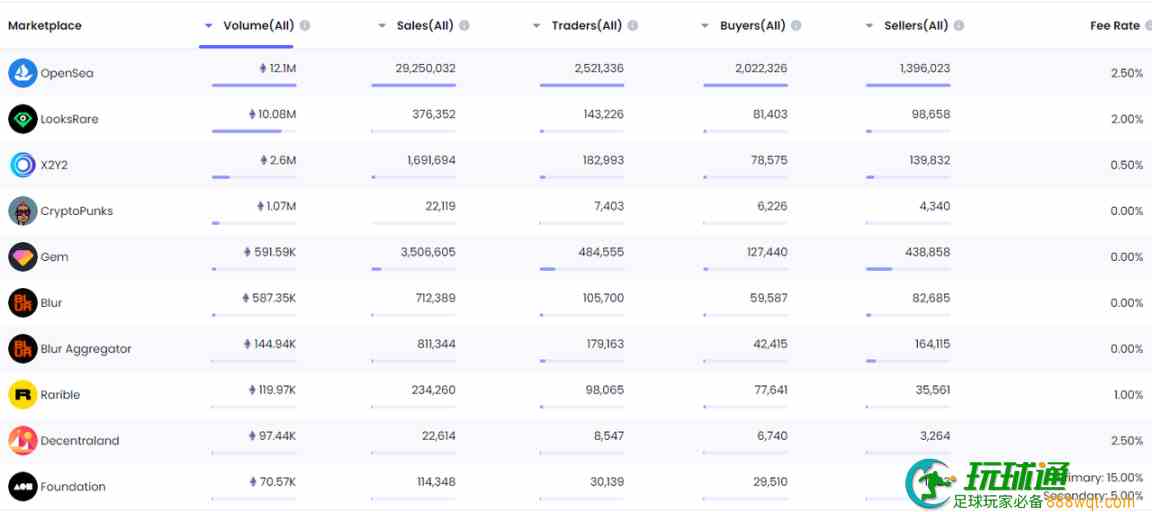1152x512 pixels.
Task: Open the Sellers(All) time range dropdown arrow
Action: pos(869,26)
